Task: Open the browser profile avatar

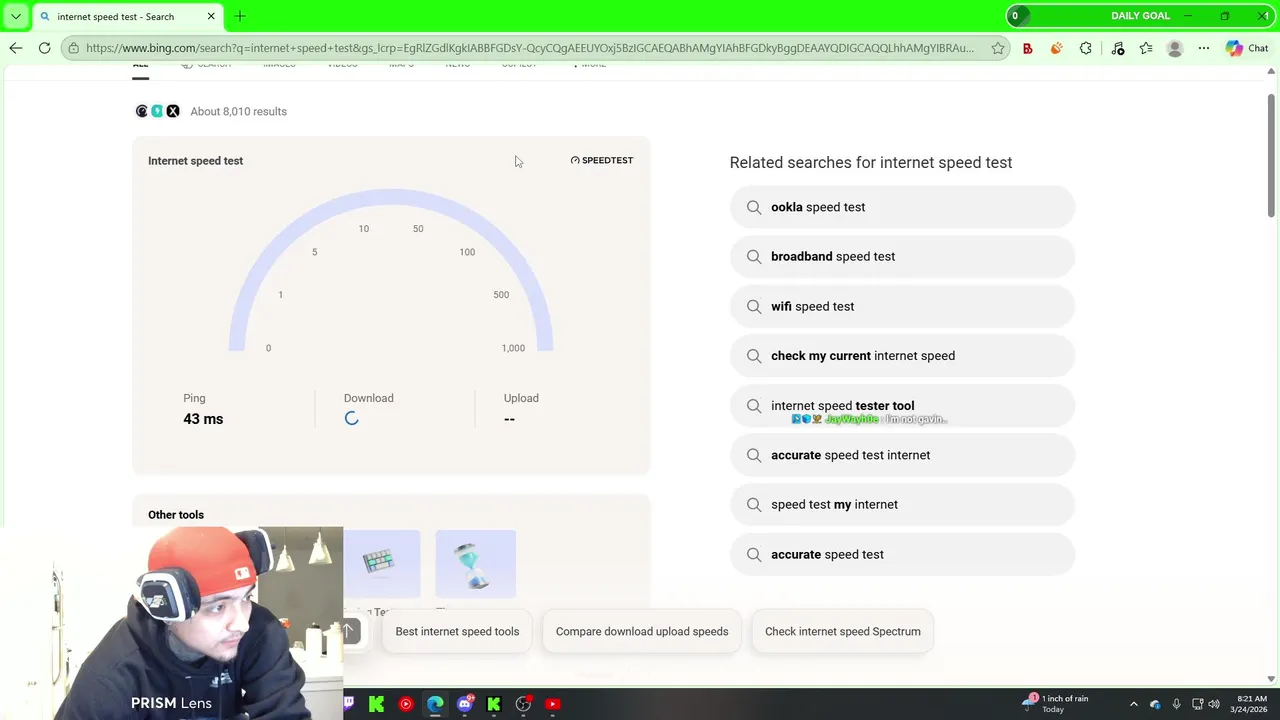Action: 1175,48
